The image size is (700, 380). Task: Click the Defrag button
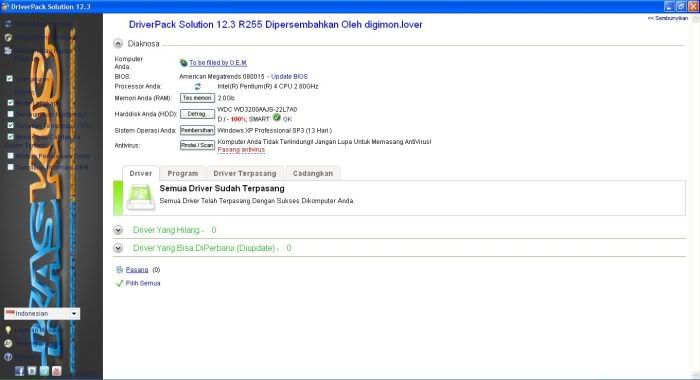(x=197, y=114)
